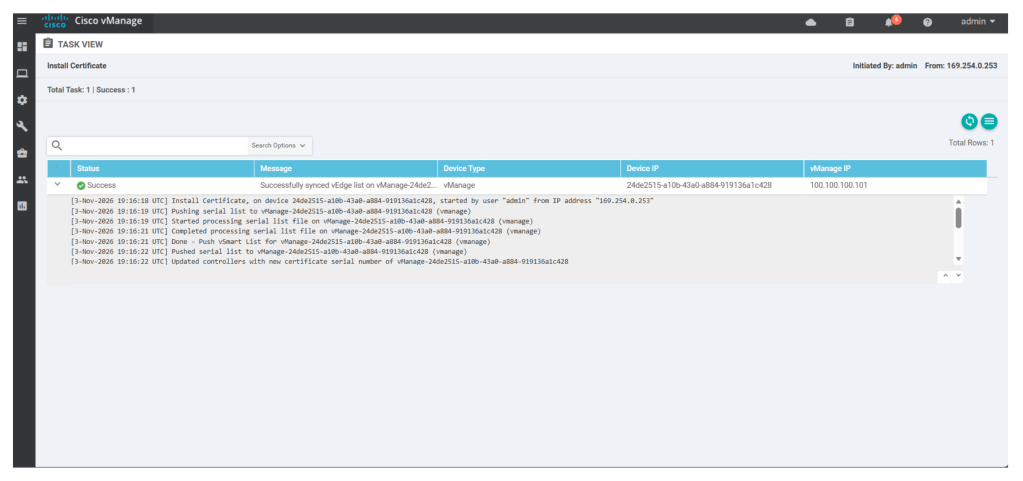Refresh the task table
The image size is (1023, 481).
[968, 121]
